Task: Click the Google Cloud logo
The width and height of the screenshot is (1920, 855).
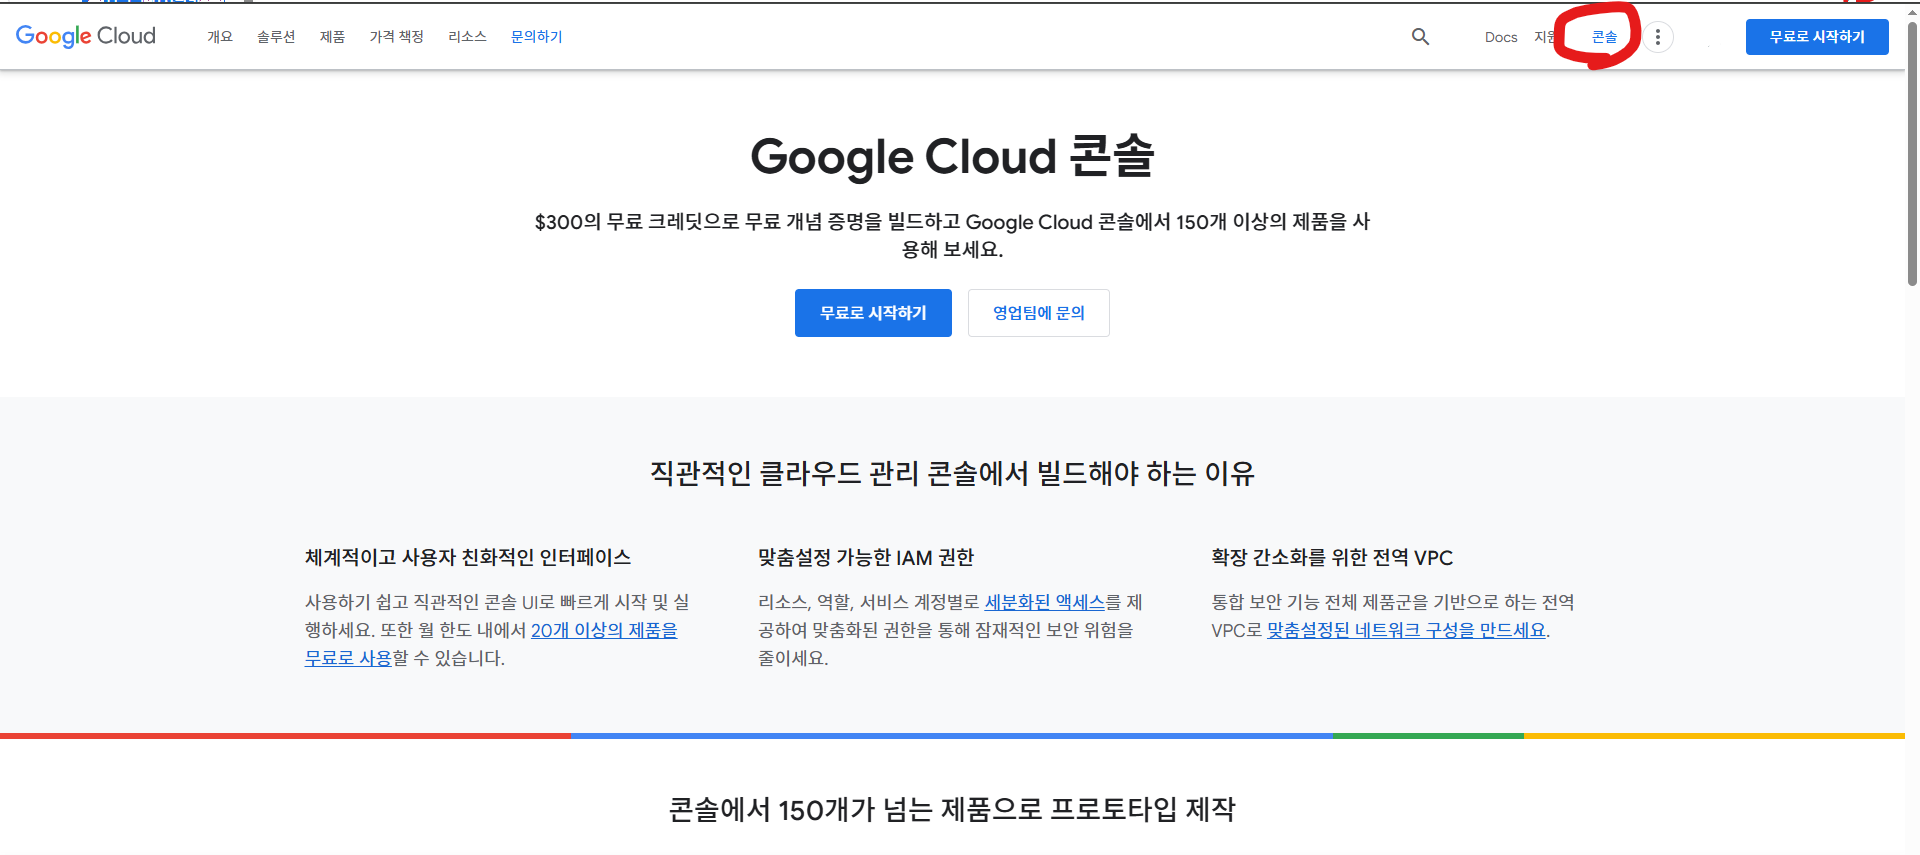Action: [86, 36]
